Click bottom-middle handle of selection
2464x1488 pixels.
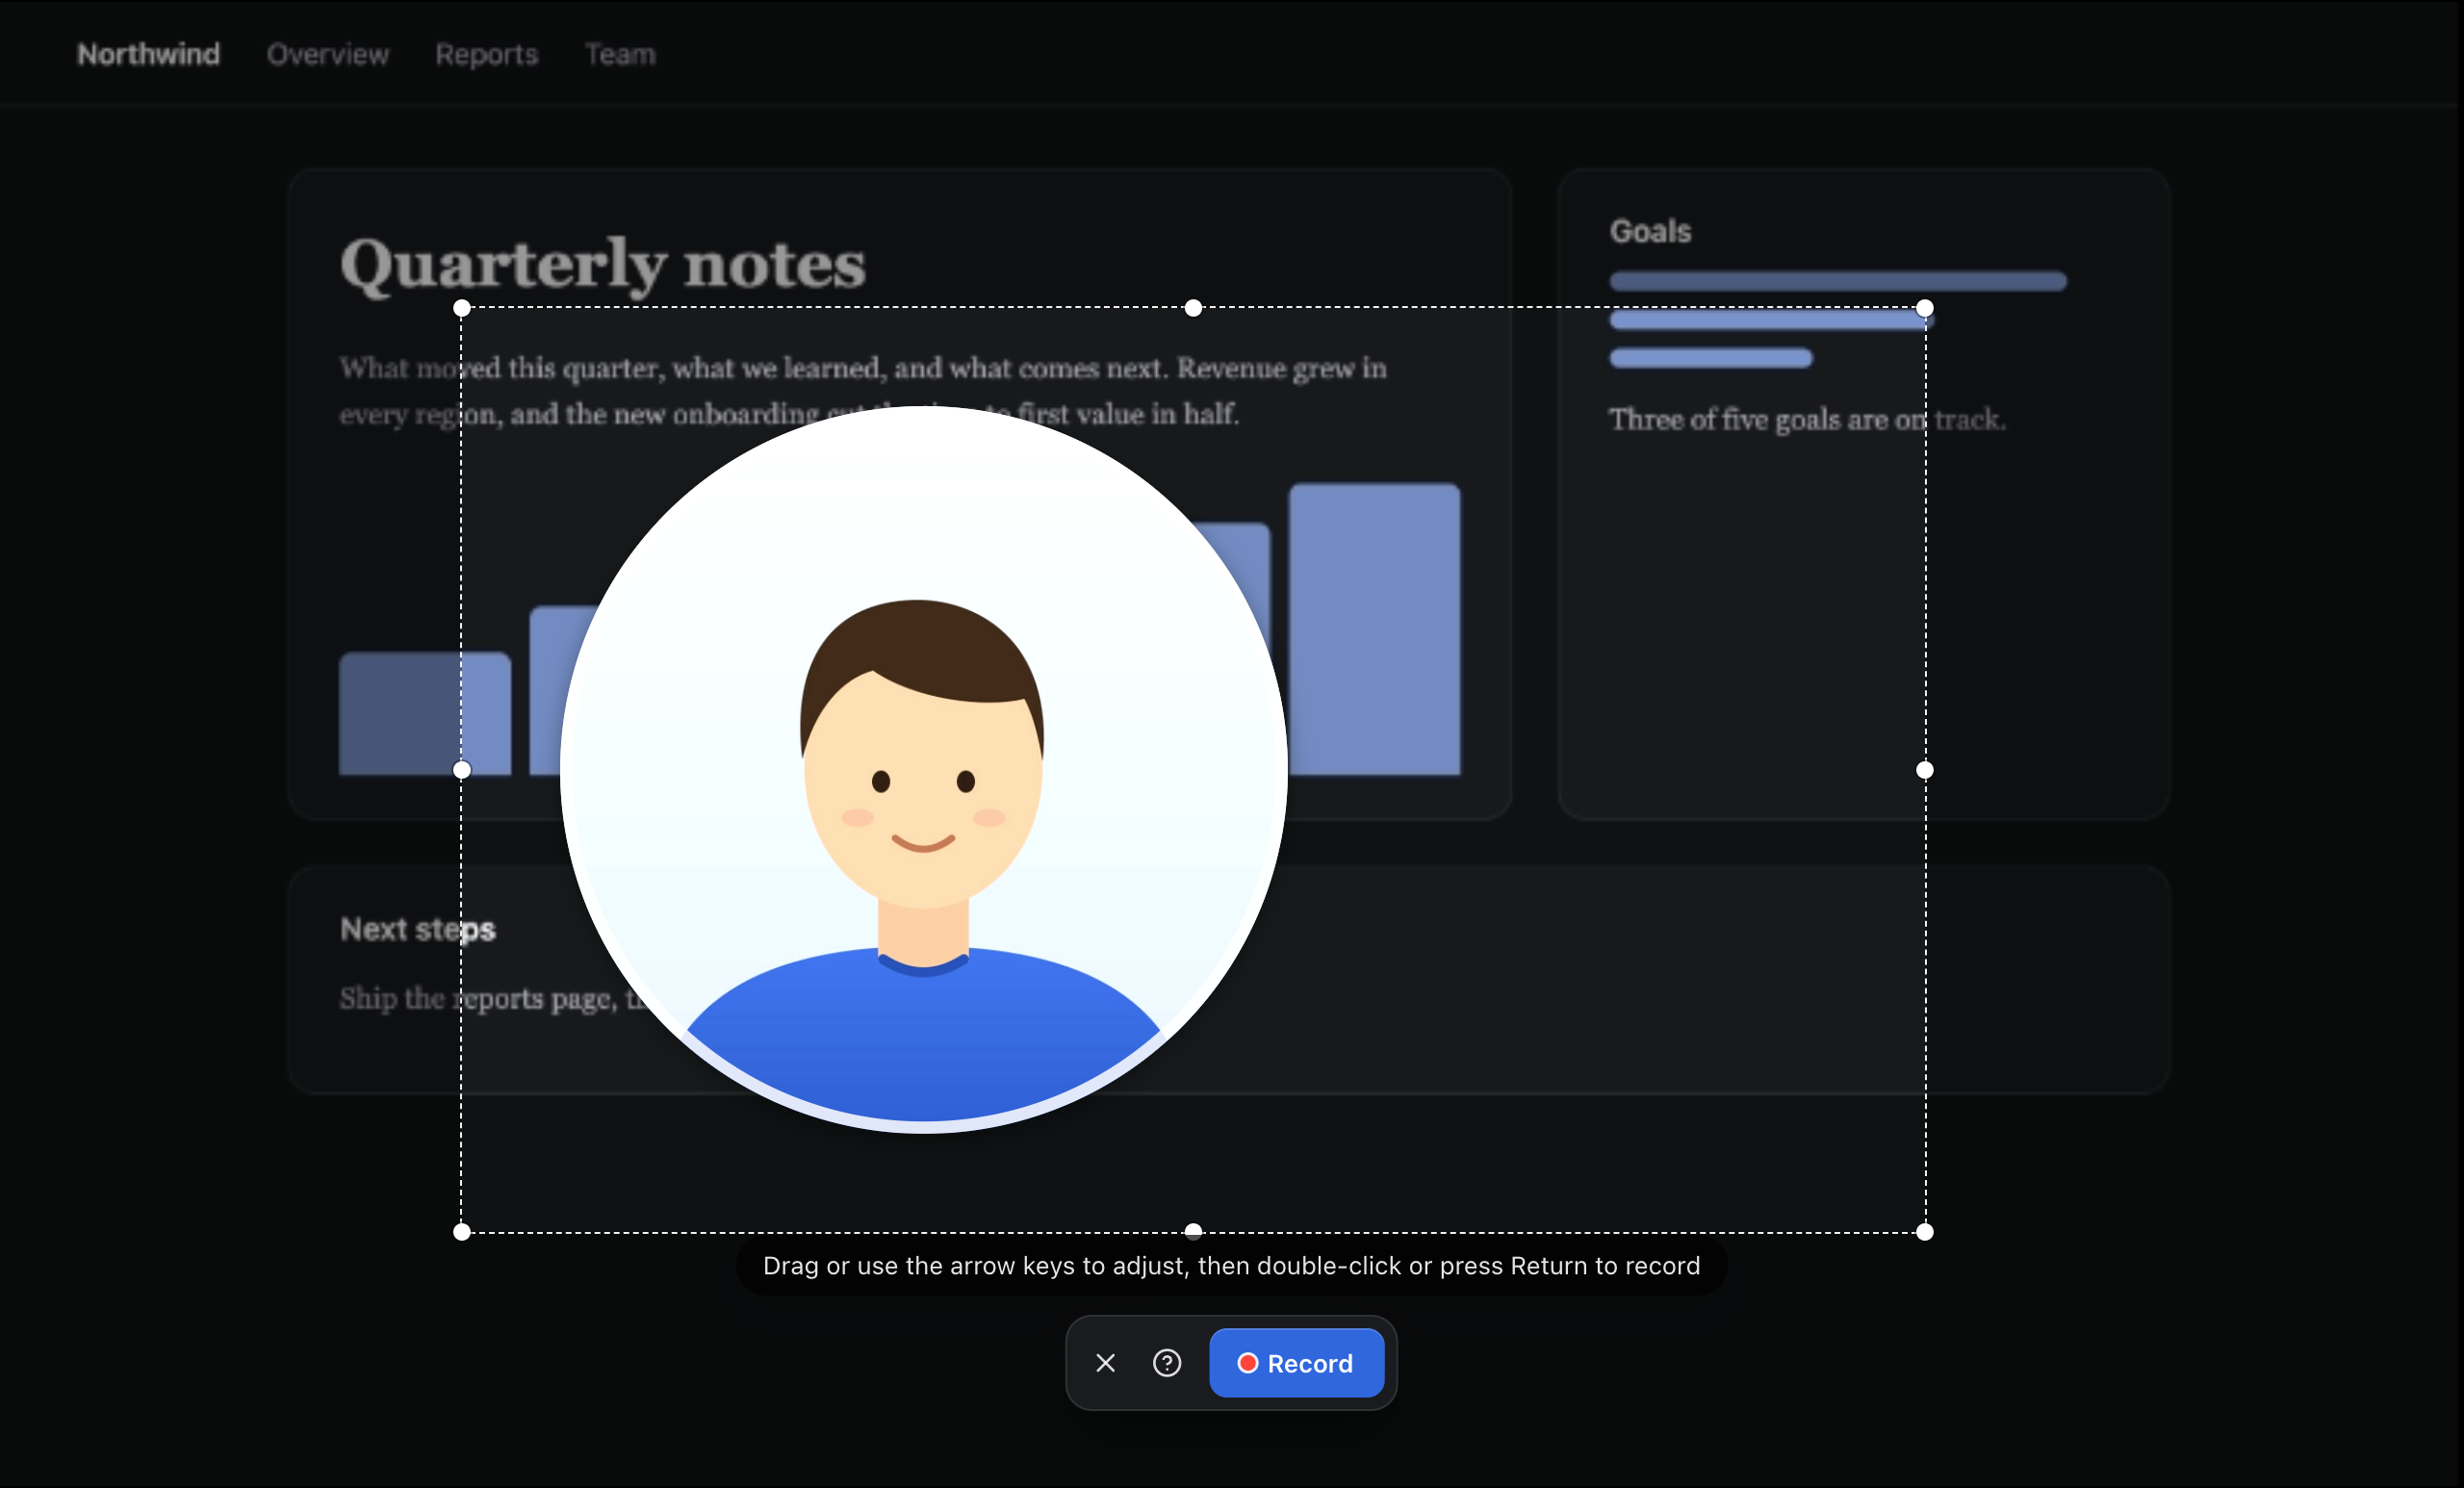pyautogui.click(x=1193, y=1232)
